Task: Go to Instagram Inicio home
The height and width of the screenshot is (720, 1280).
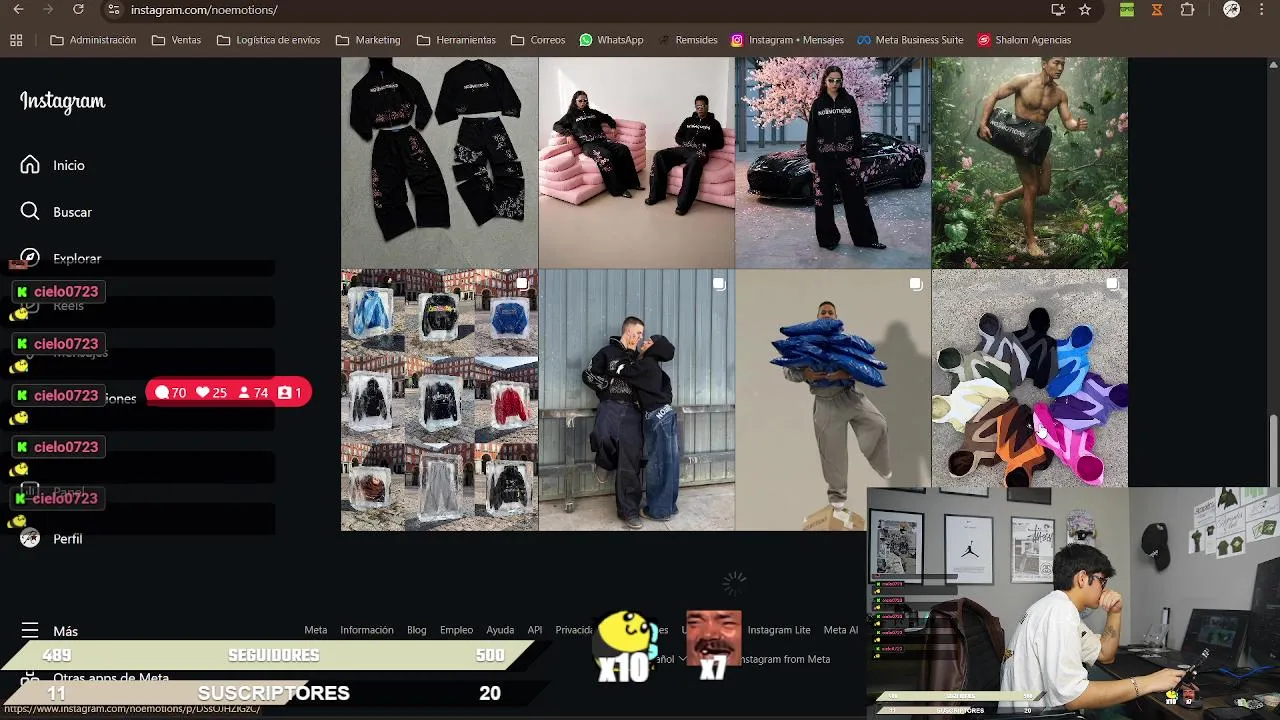Action: tap(54, 165)
